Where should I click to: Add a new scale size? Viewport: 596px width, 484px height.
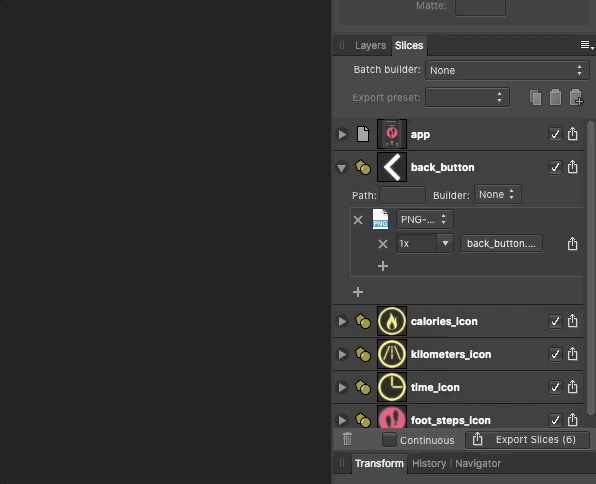click(383, 266)
